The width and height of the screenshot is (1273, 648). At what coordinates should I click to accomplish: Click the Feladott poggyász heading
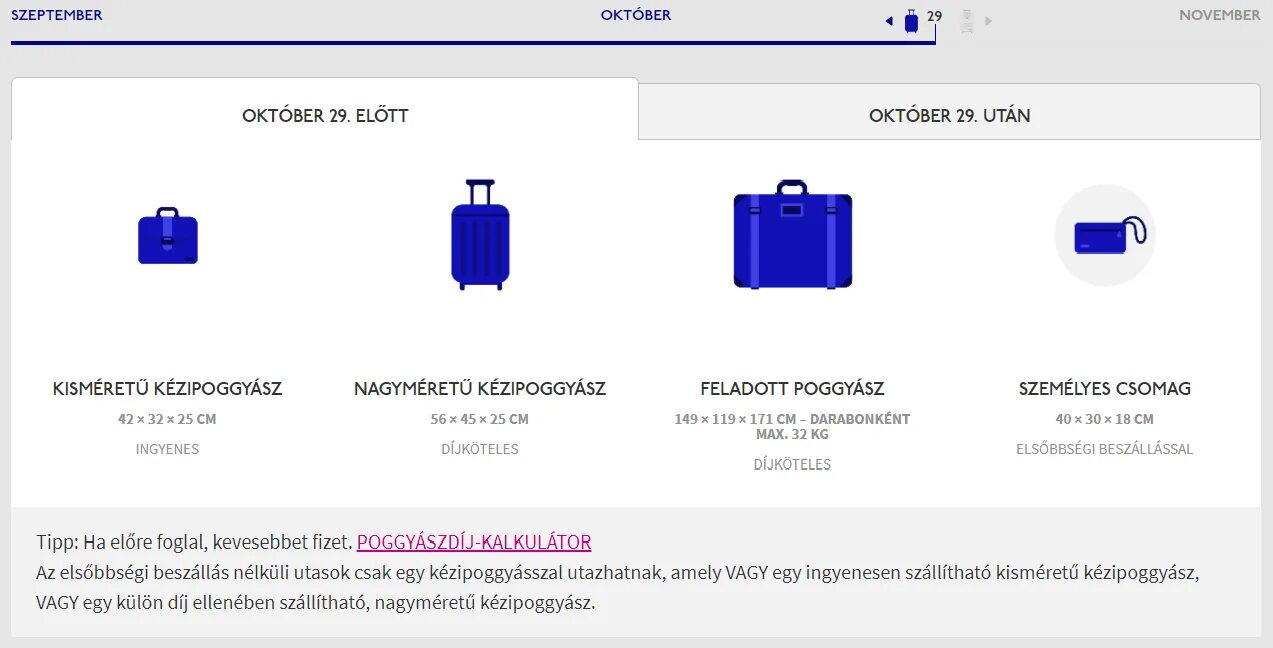(792, 388)
